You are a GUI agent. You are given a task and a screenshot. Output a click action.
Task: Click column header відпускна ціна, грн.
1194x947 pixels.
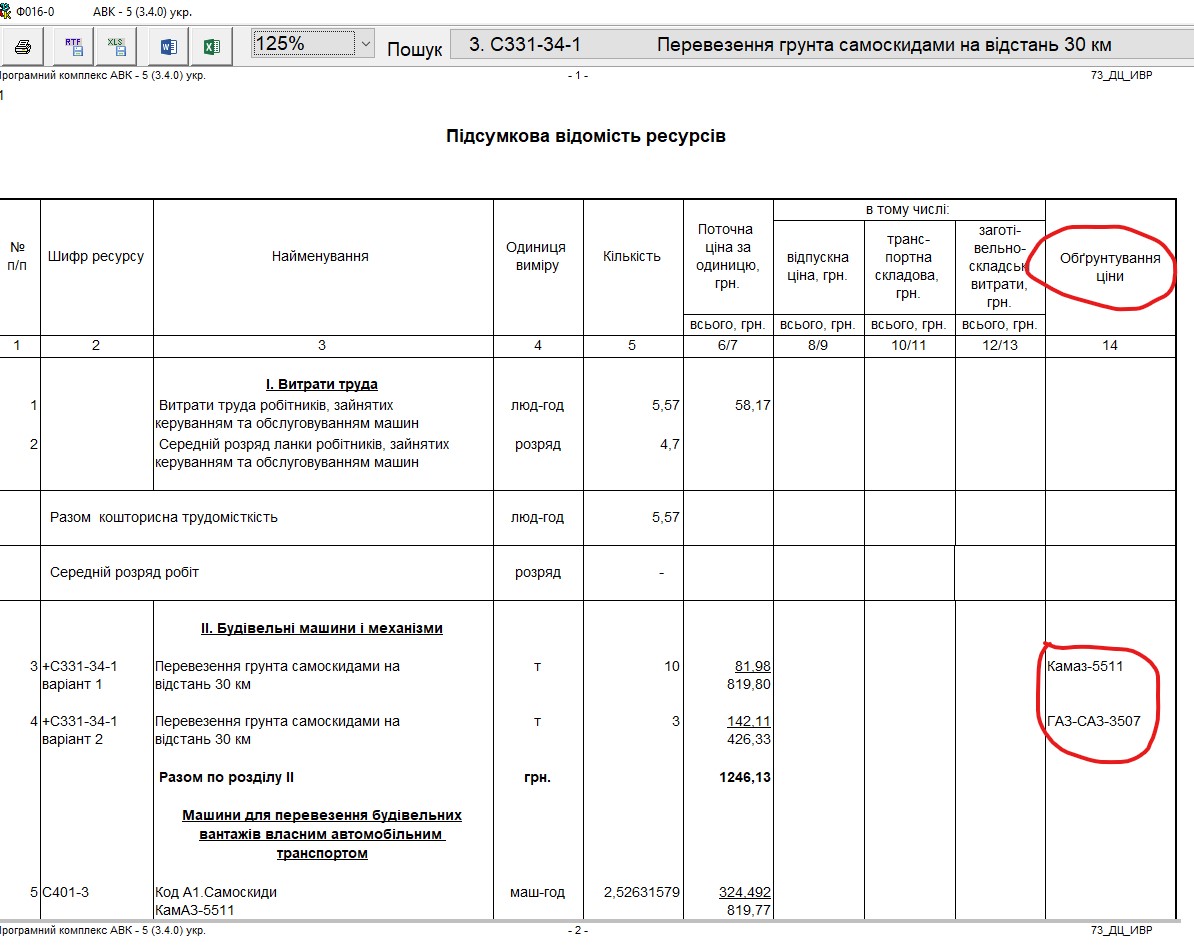(x=818, y=266)
